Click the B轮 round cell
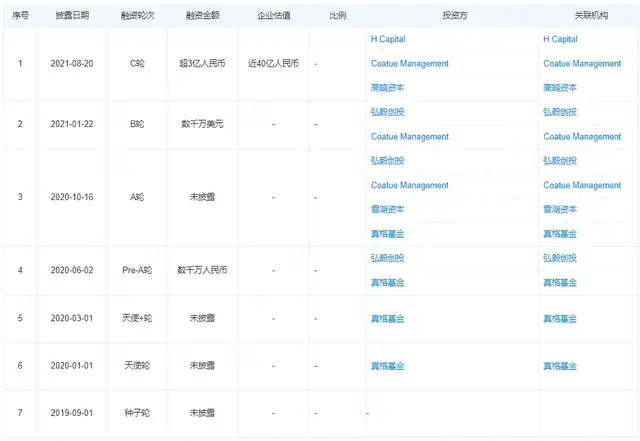640x441 pixels. pyautogui.click(x=137, y=124)
